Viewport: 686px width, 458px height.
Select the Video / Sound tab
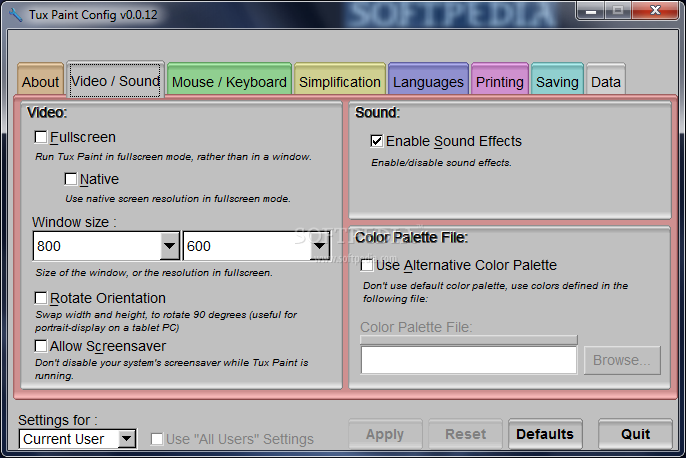point(116,80)
